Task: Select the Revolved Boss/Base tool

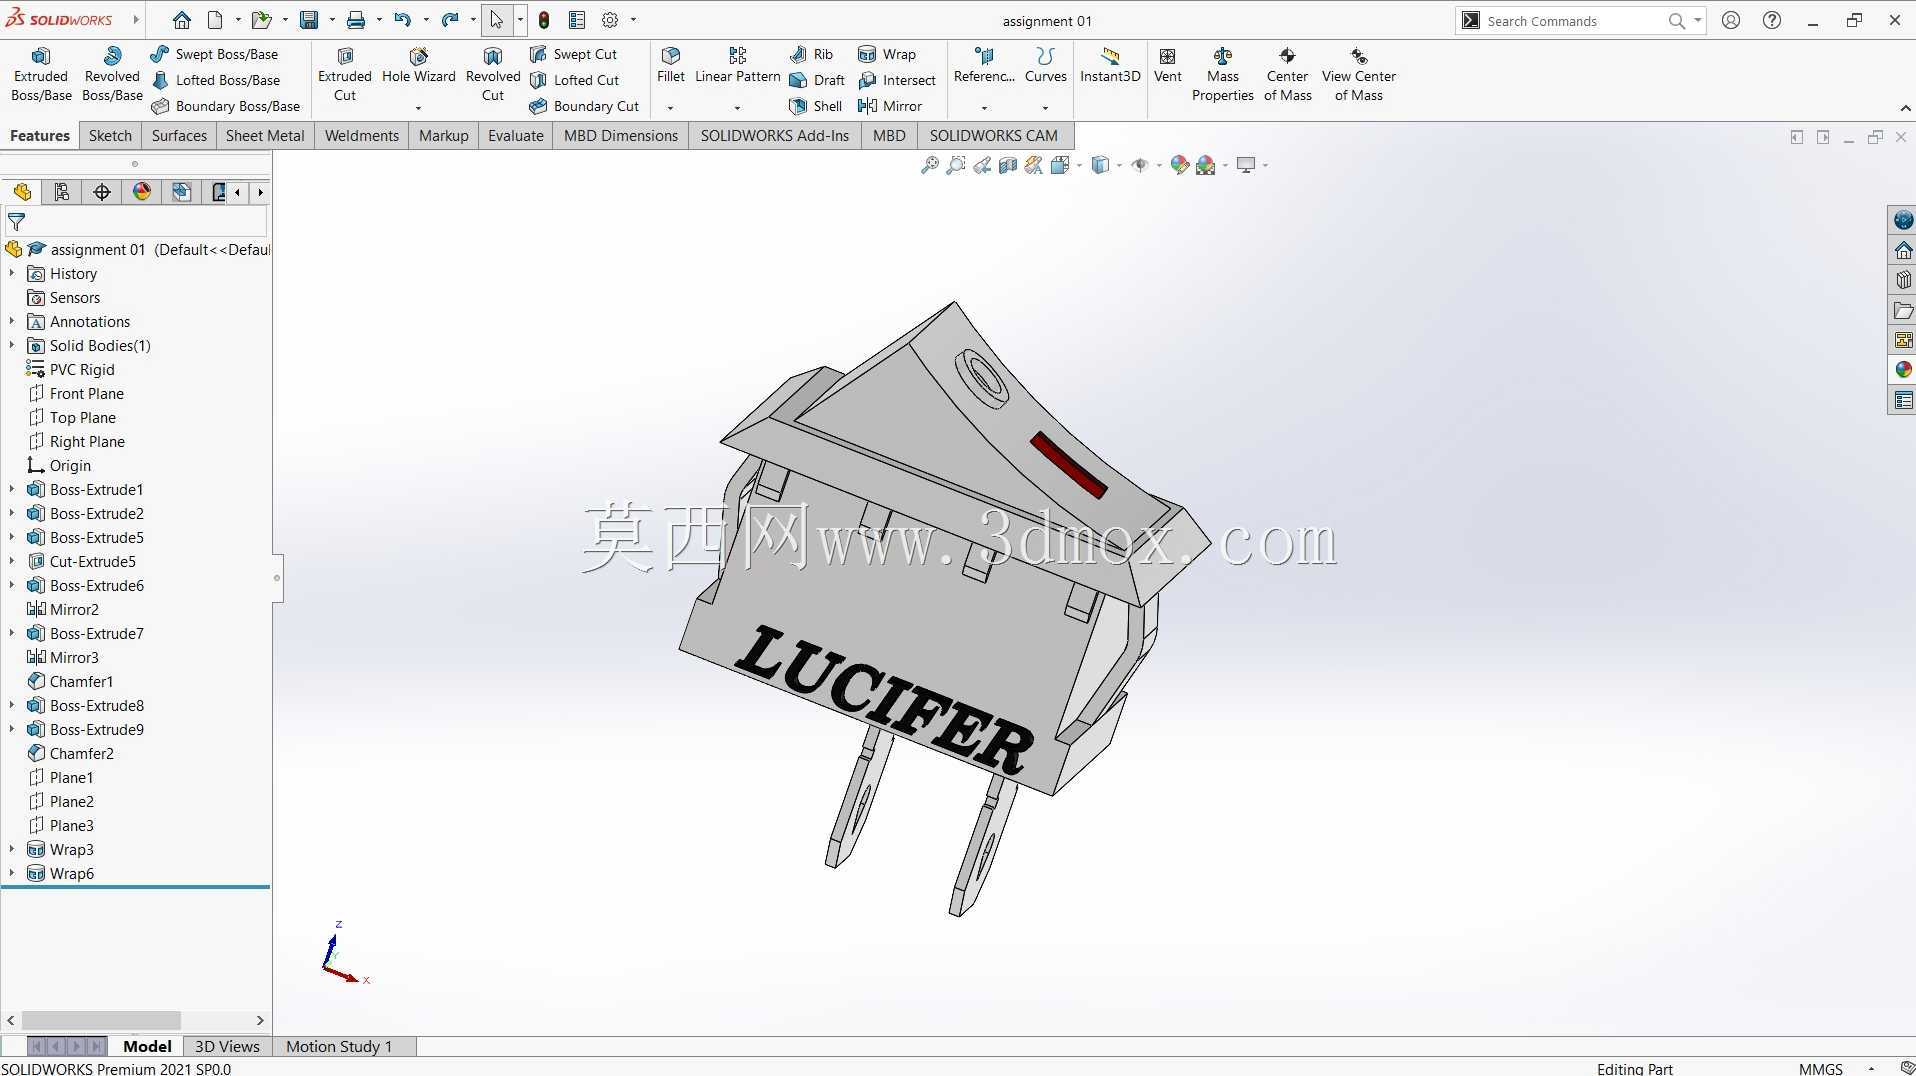Action: point(112,75)
